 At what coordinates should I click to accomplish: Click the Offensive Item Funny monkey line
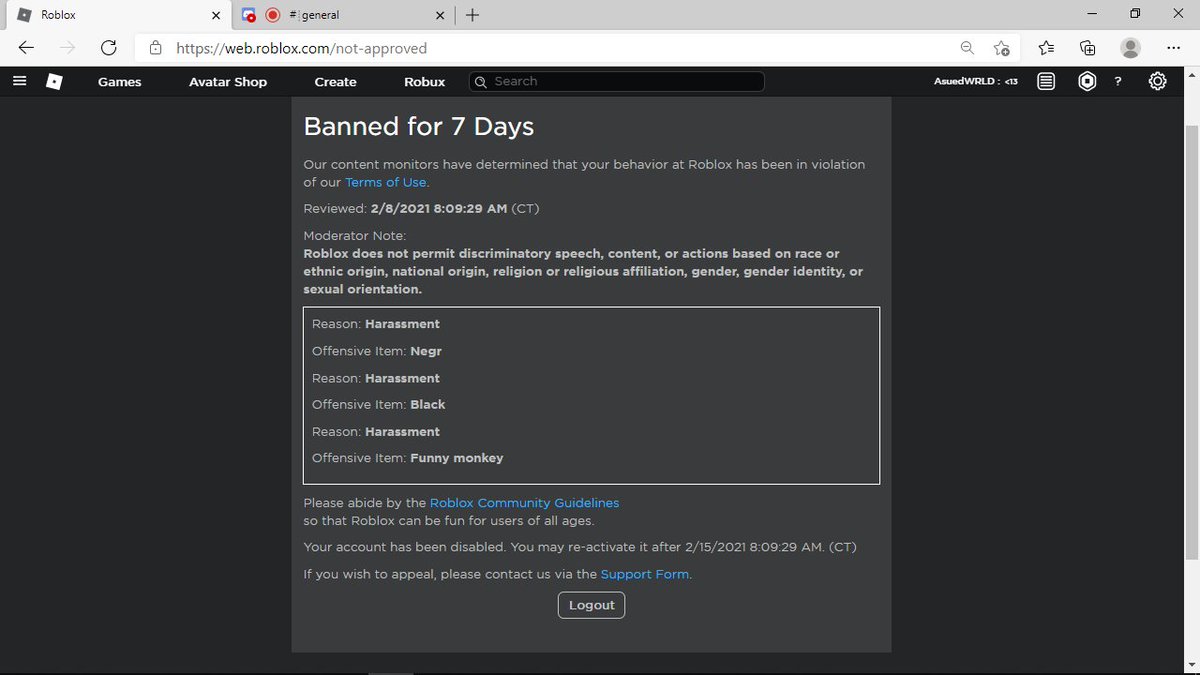pyautogui.click(x=408, y=458)
